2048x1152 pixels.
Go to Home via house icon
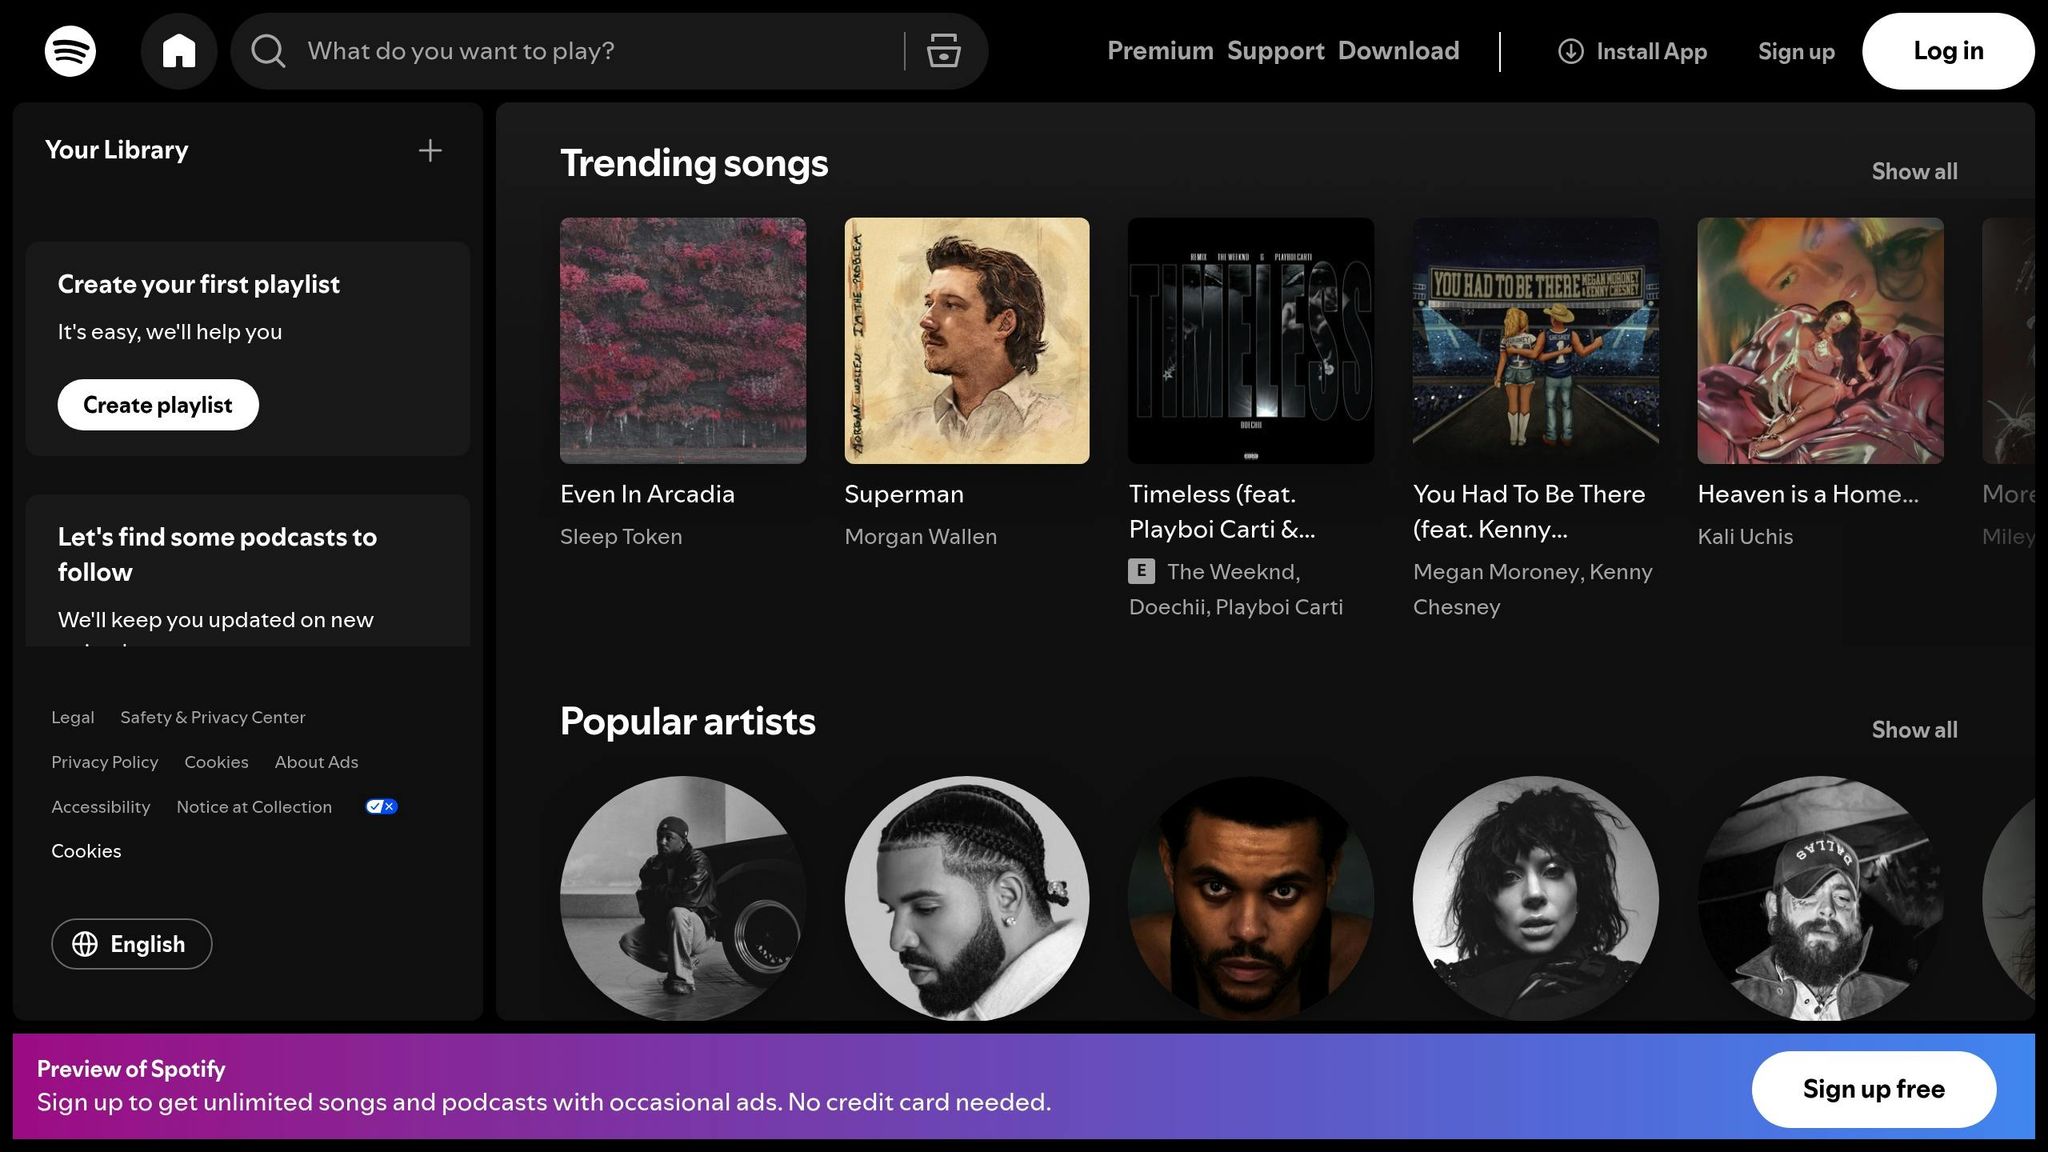click(x=179, y=51)
